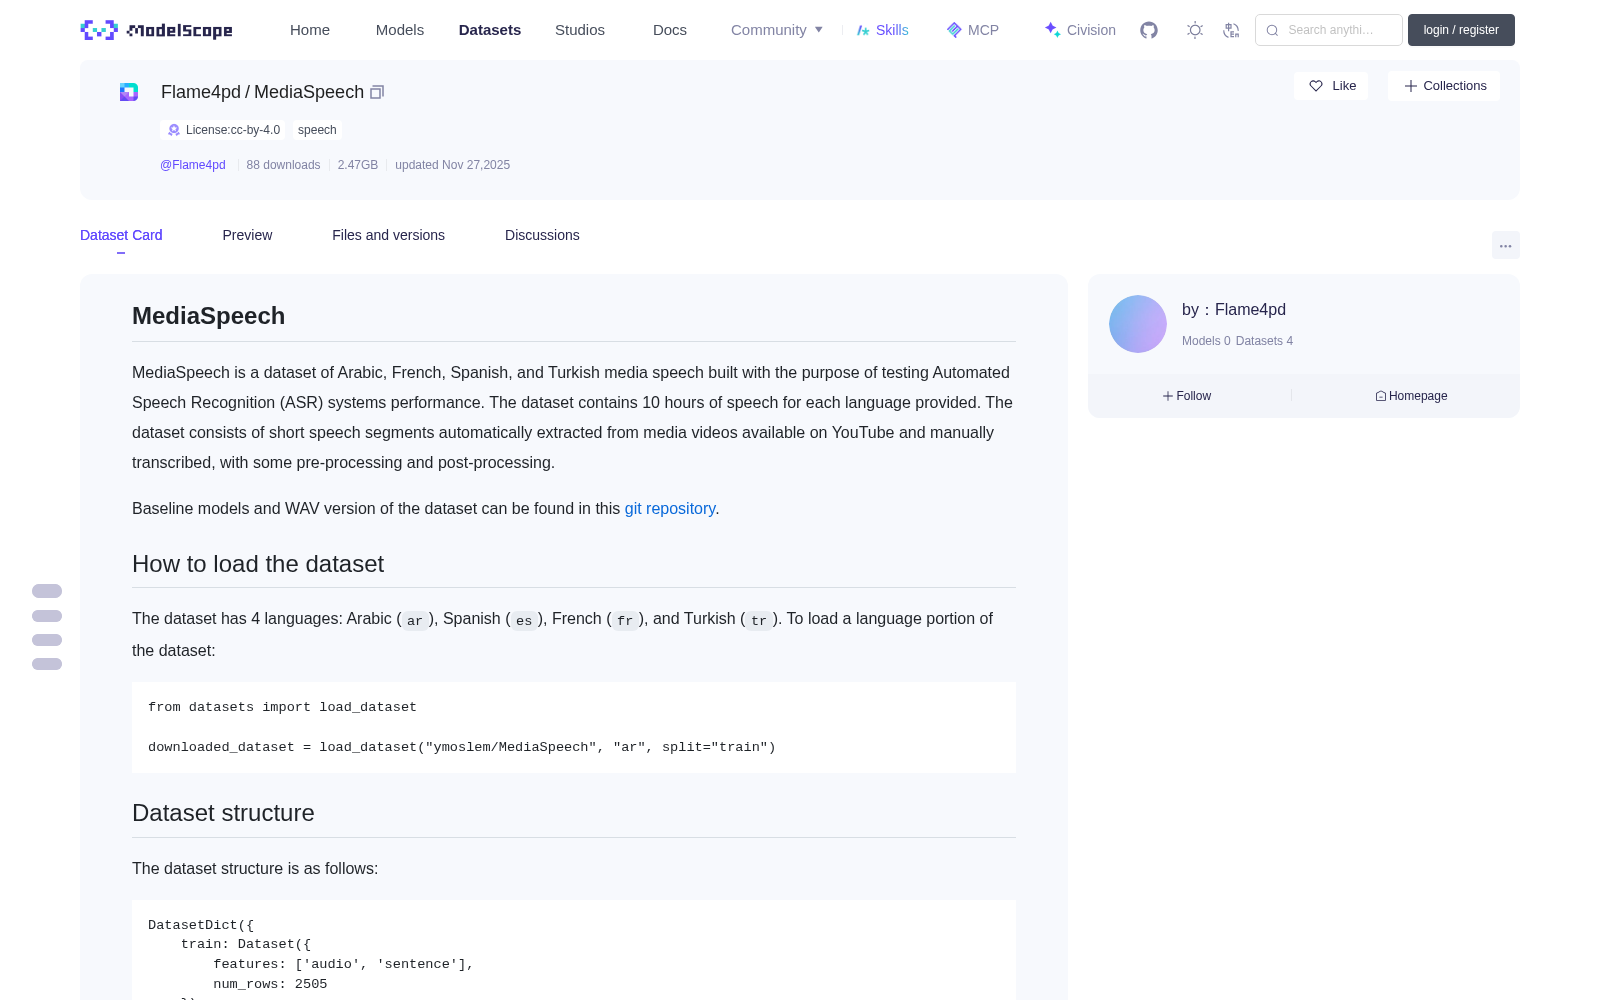Viewport: 1600px width, 1000px height.
Task: Switch to the Discussions tab
Action: click(542, 235)
